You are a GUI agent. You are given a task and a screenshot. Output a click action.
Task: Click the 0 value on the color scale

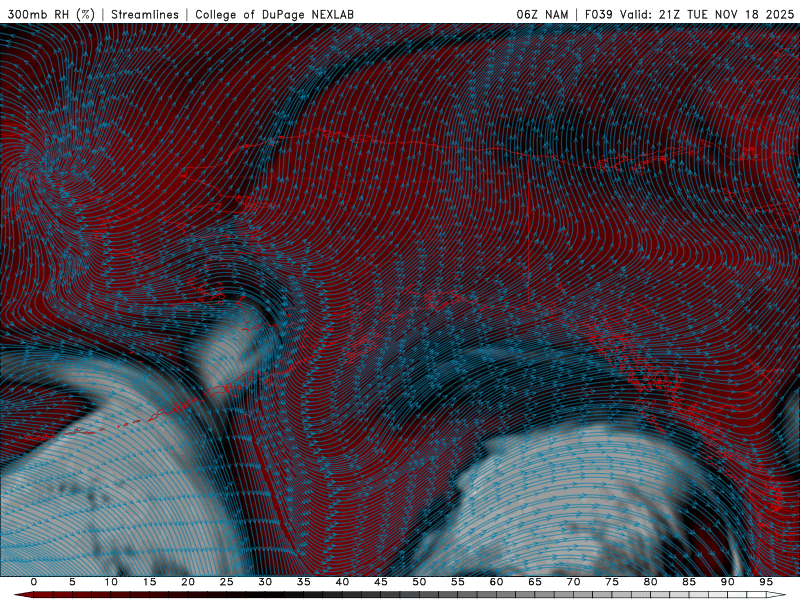click(x=34, y=582)
